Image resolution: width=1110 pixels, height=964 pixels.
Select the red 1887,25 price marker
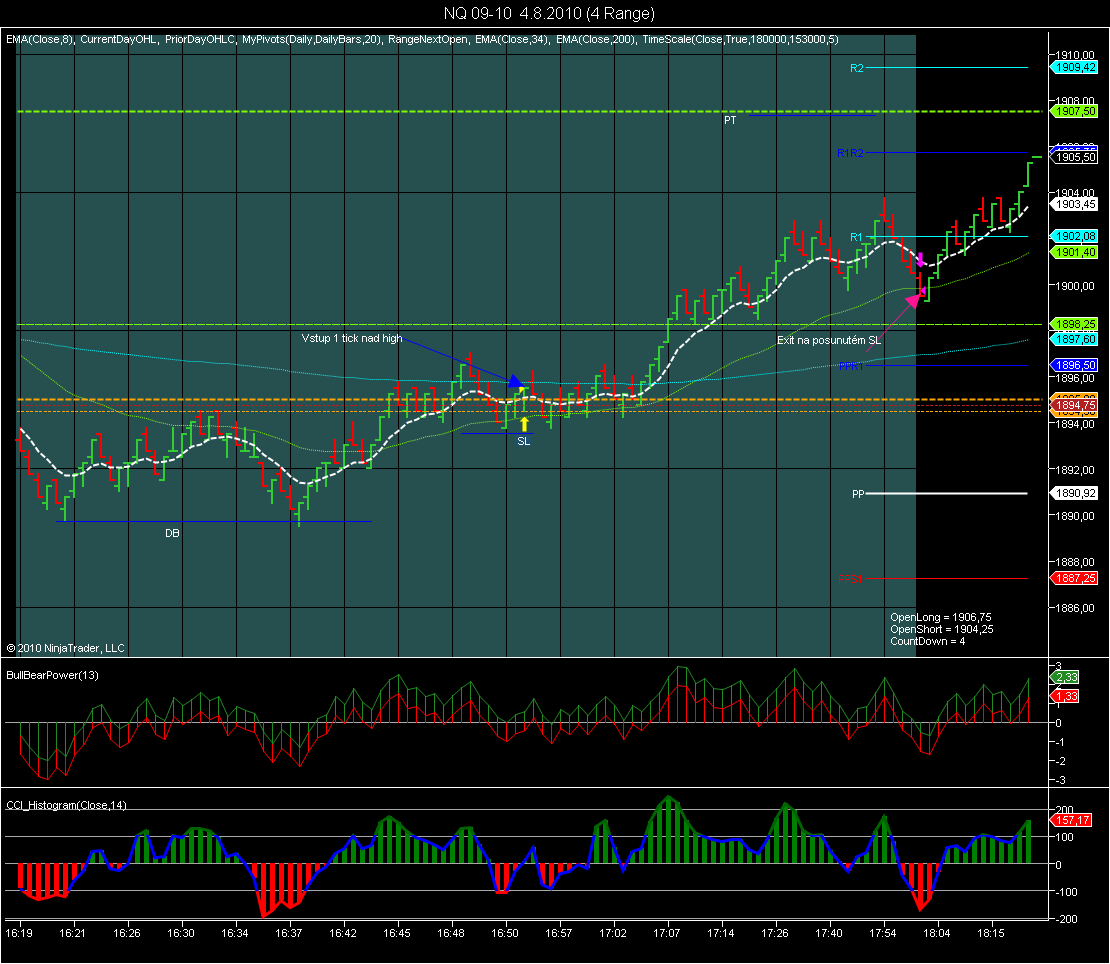pos(1075,578)
